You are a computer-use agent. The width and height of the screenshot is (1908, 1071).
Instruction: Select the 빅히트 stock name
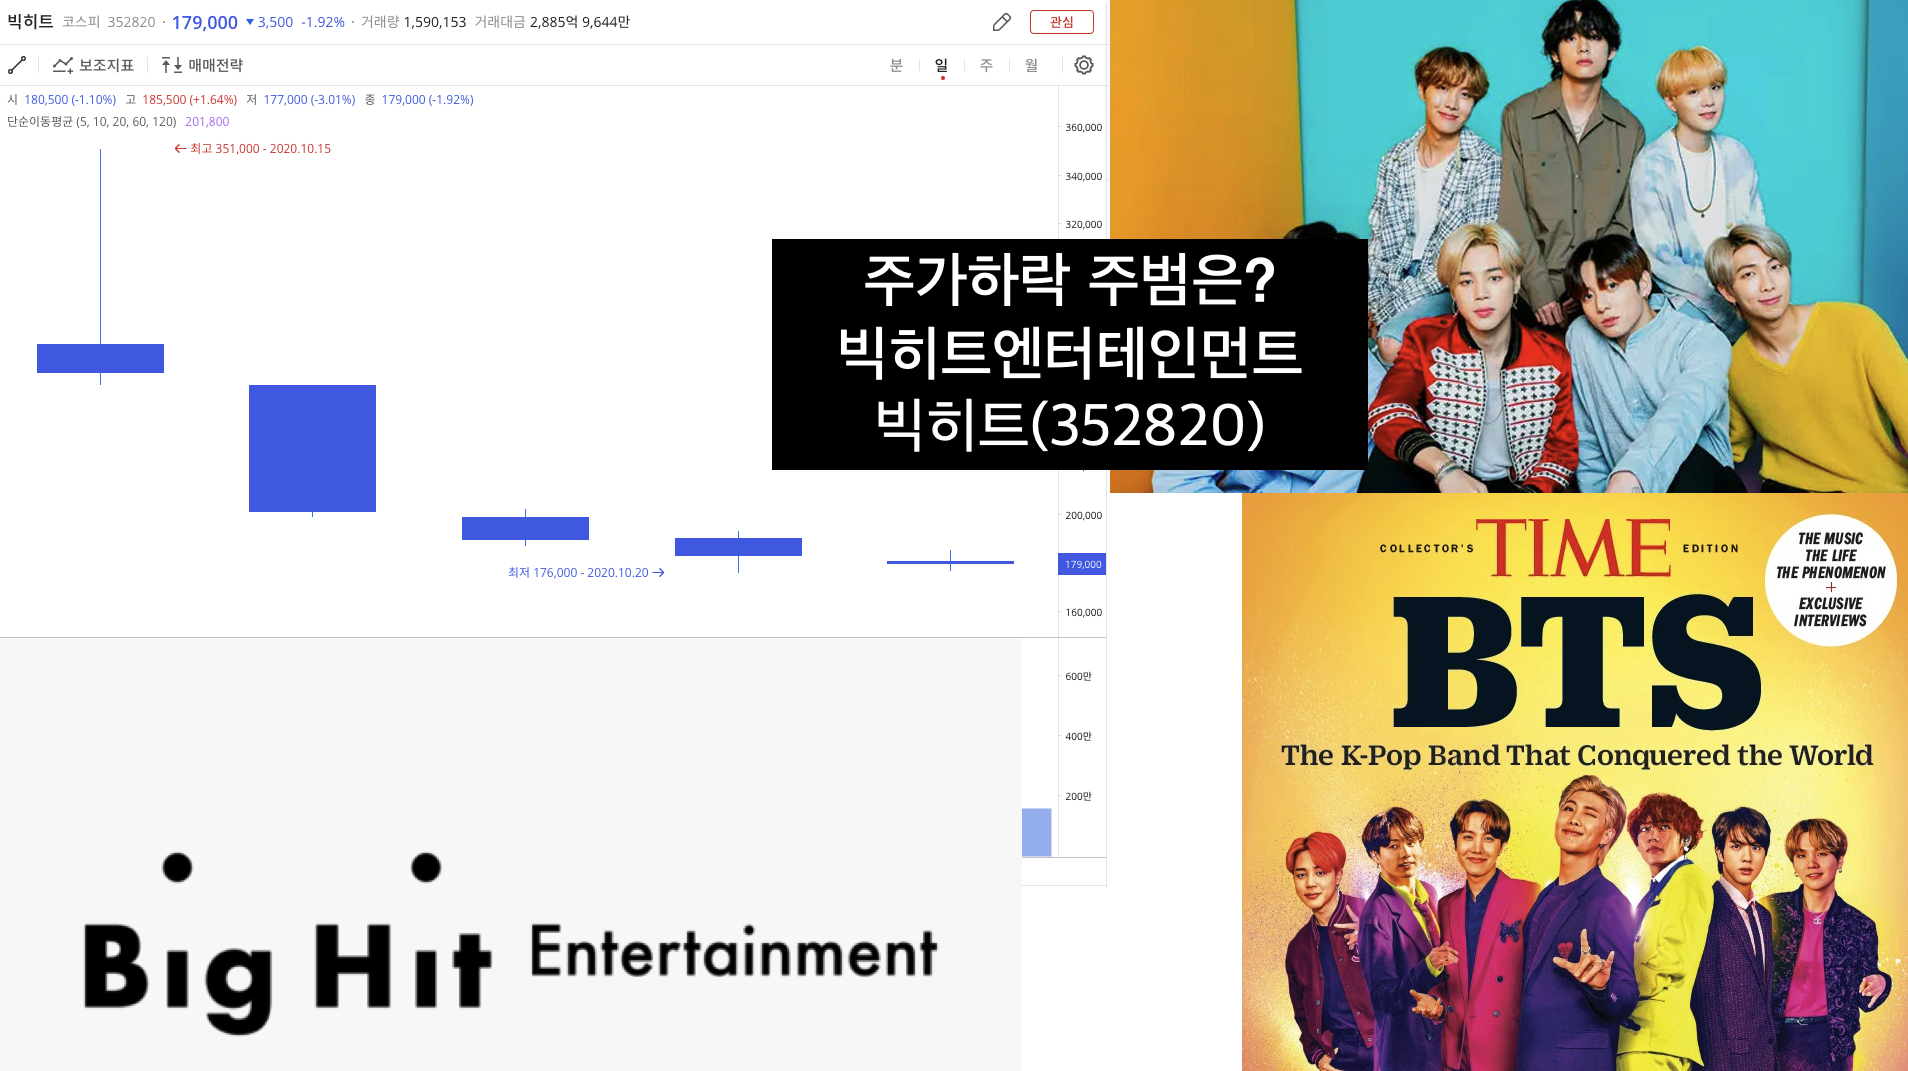(x=30, y=21)
